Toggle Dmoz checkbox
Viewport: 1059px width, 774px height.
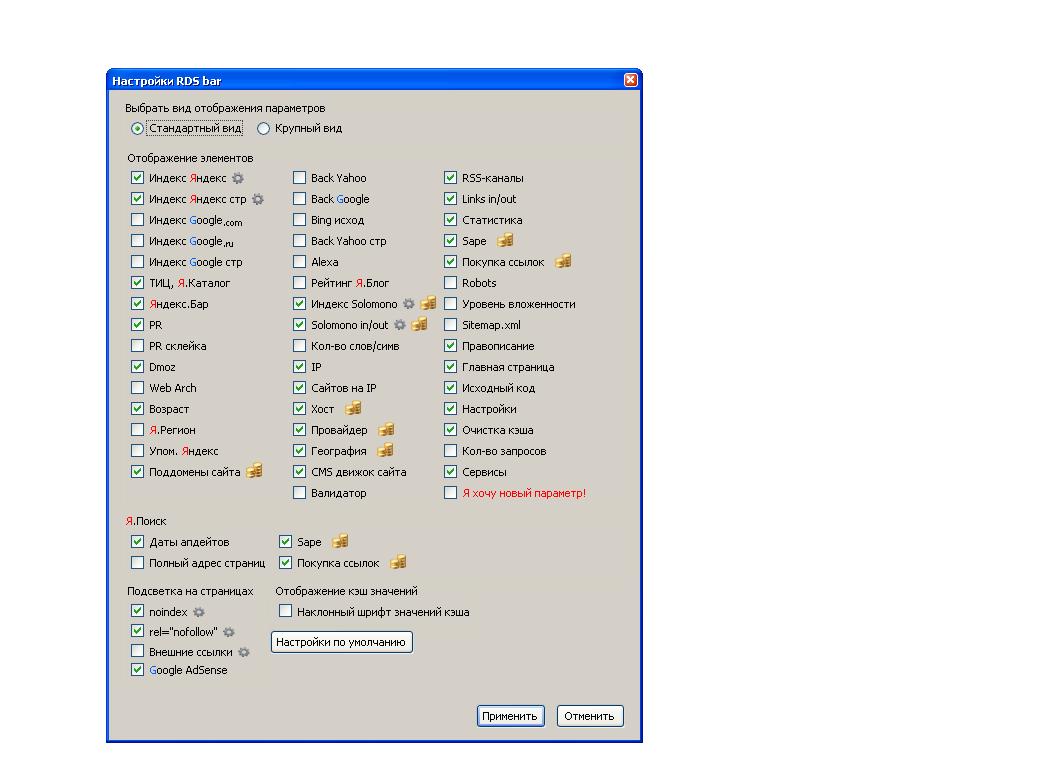(x=137, y=367)
